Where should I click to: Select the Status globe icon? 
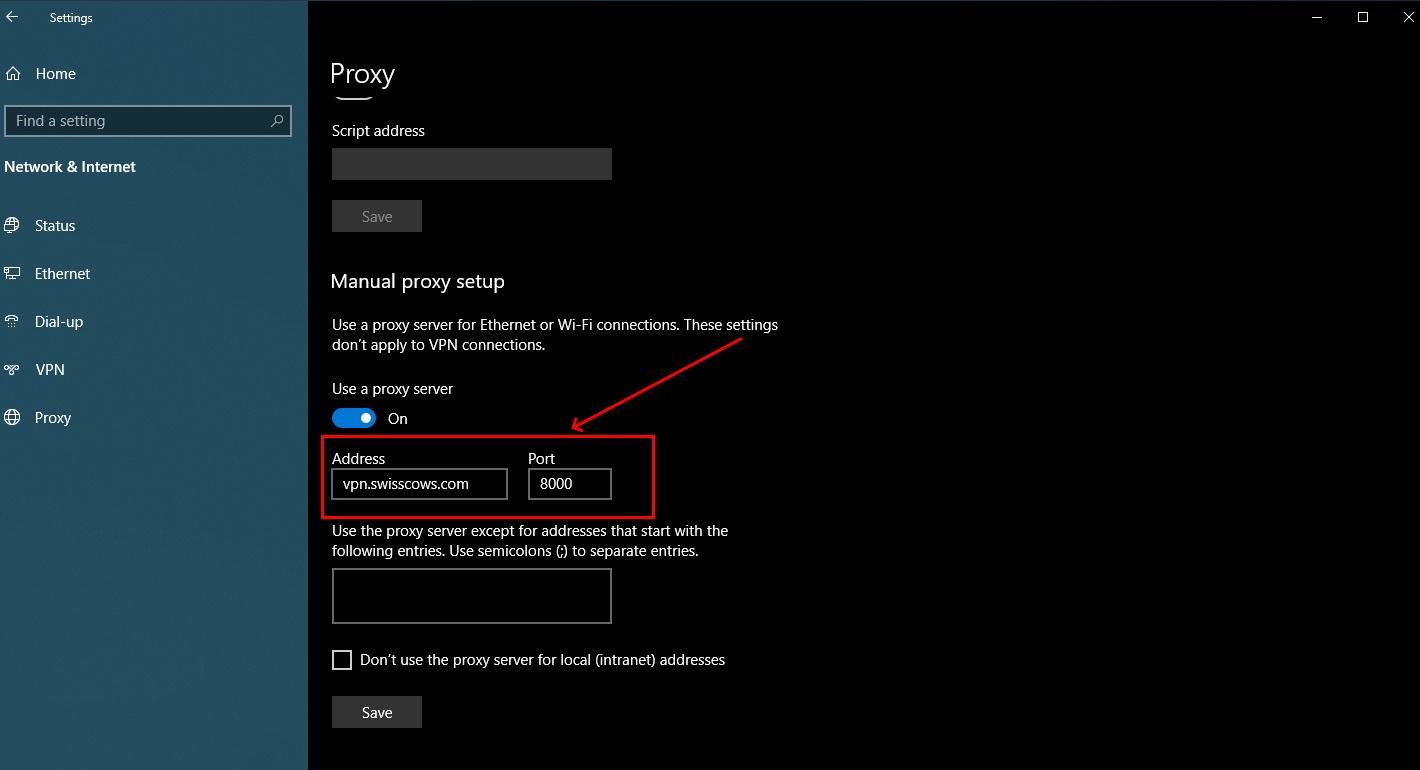point(12,226)
